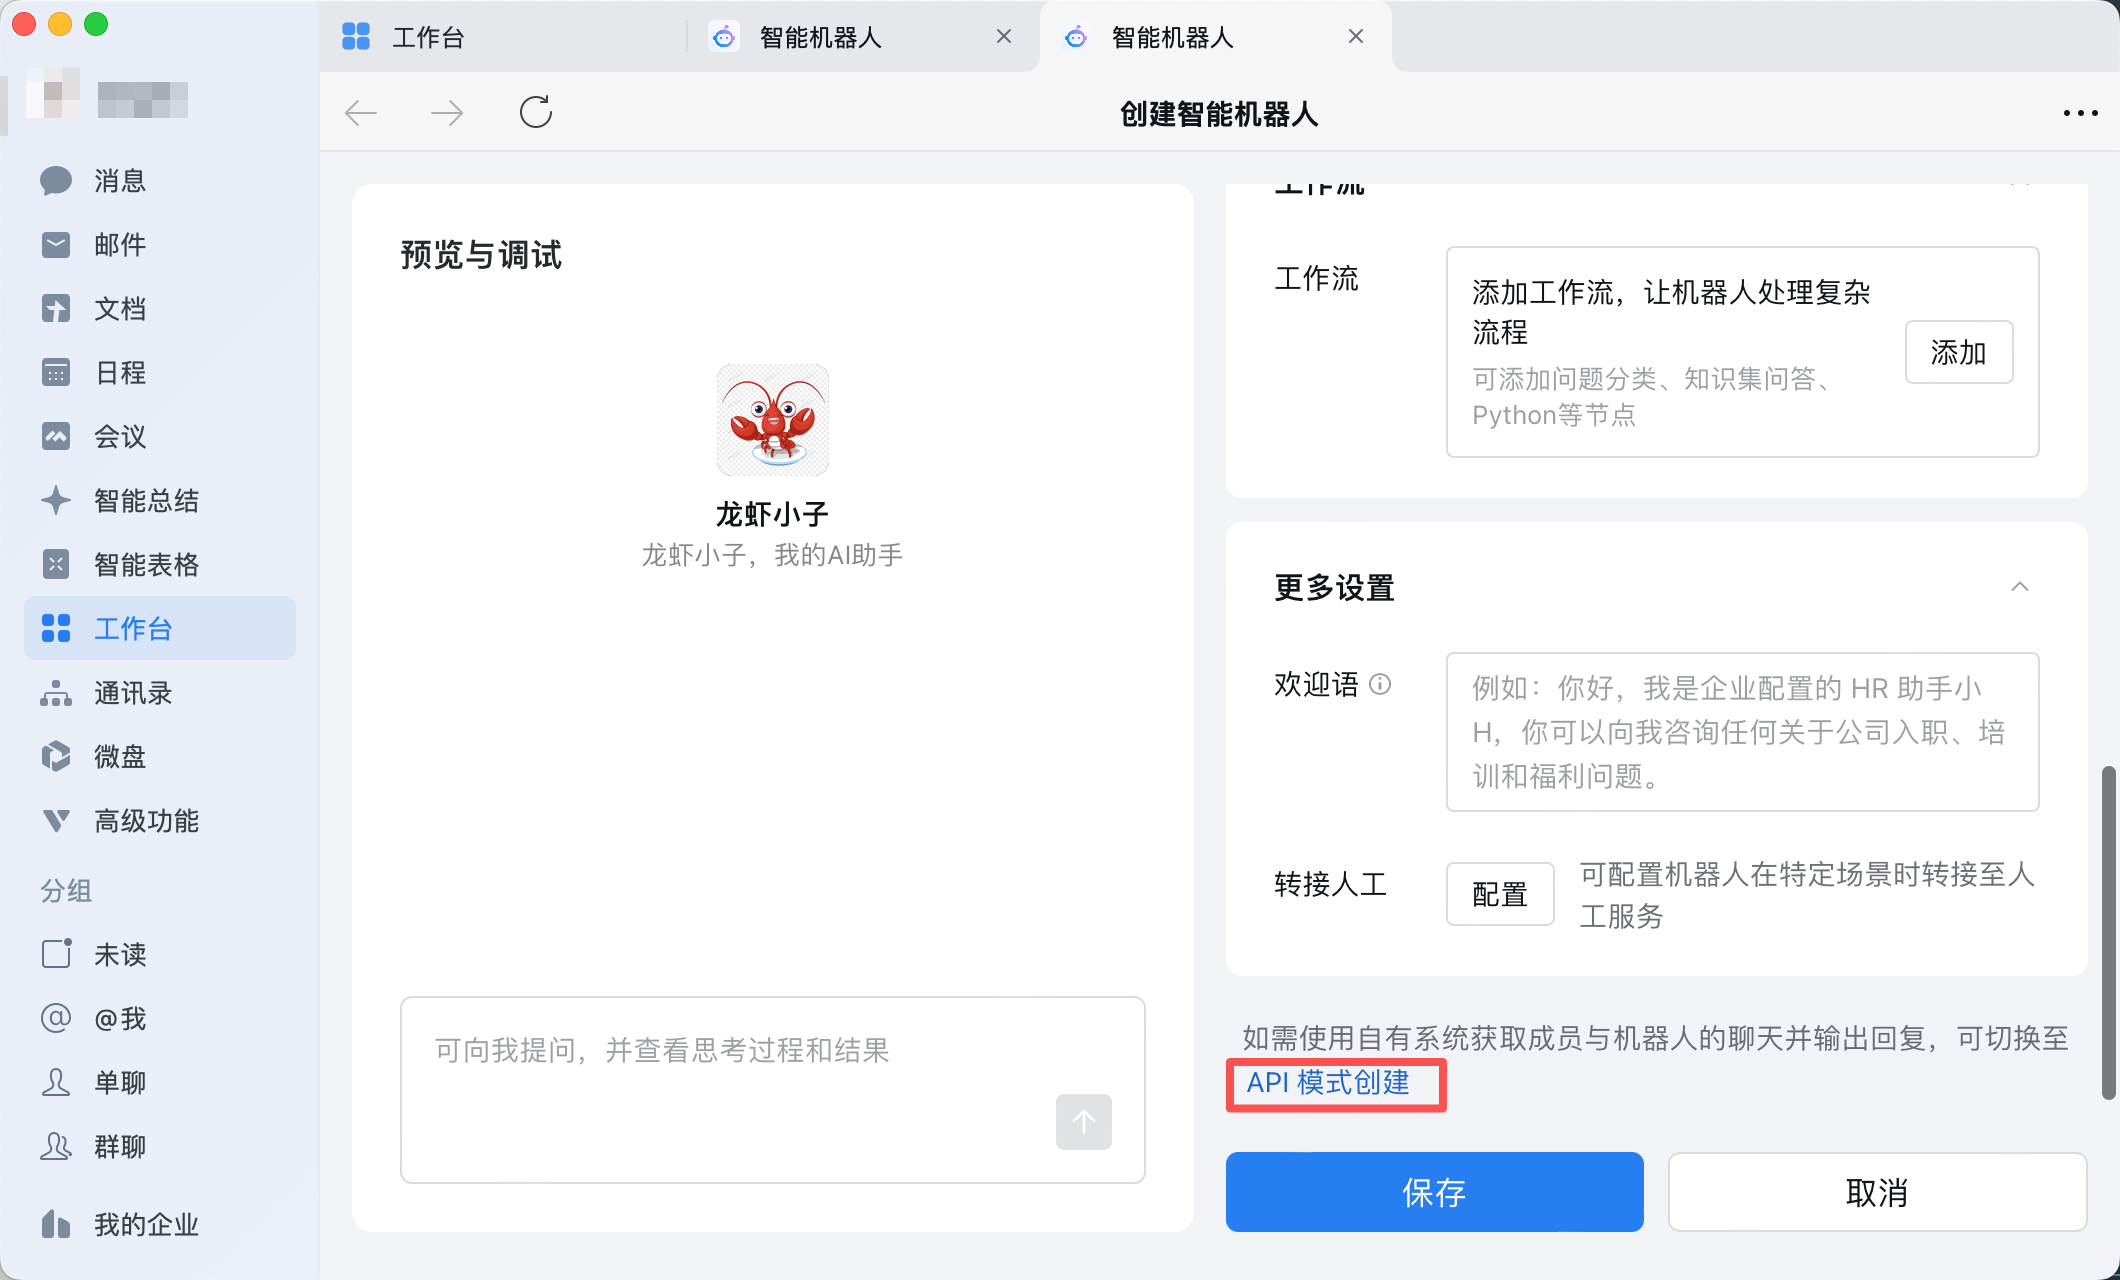This screenshot has width=2120, height=1280.
Task: Open 智能总结 sparkle icon item
Action: (x=56, y=500)
